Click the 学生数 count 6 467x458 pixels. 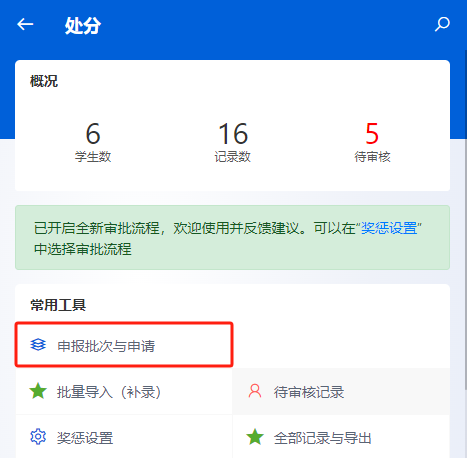point(93,133)
